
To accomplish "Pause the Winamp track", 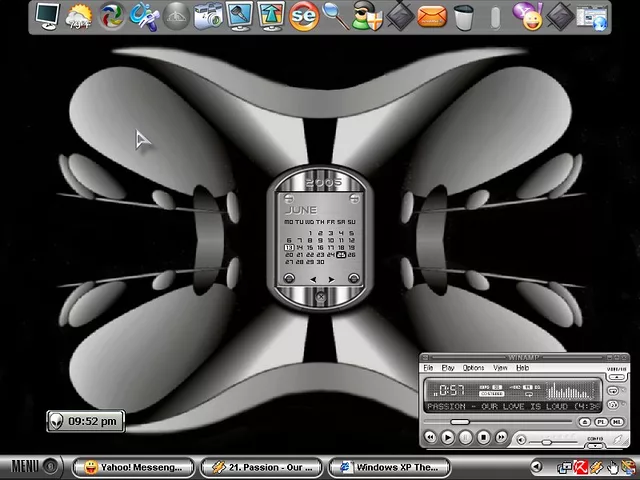I will tap(466, 437).
